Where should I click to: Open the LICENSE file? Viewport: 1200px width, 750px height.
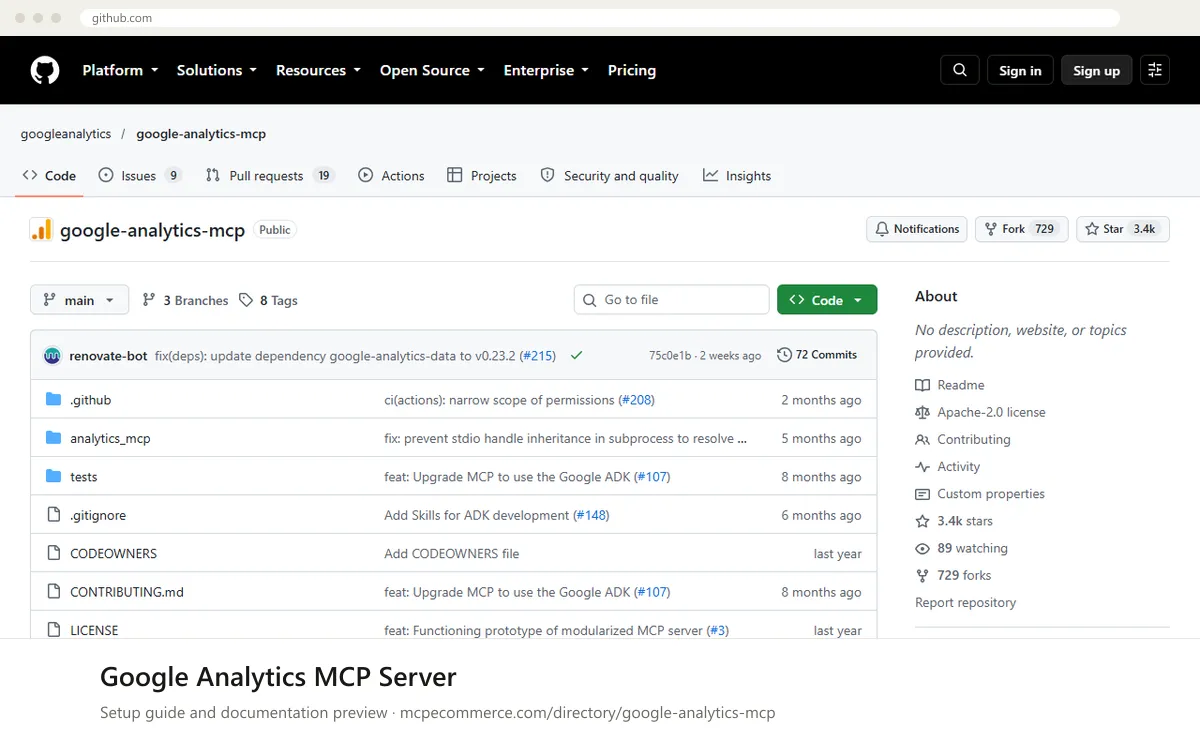coord(94,630)
